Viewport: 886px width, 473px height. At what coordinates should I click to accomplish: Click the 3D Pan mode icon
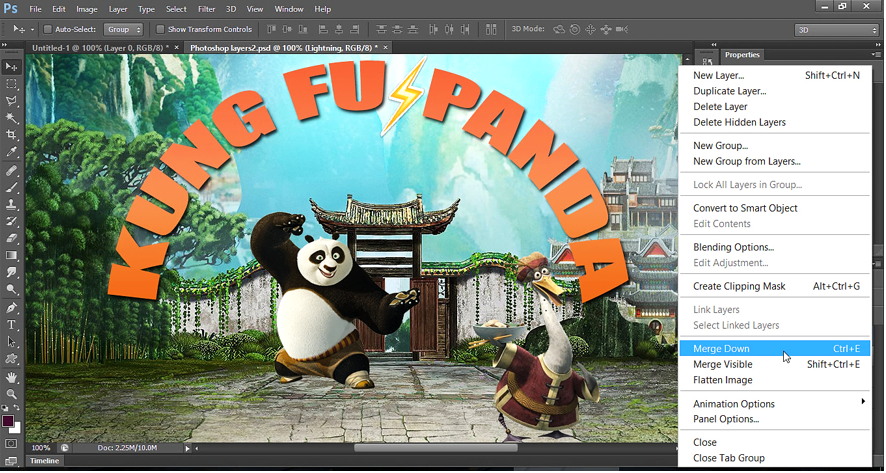tap(590, 29)
